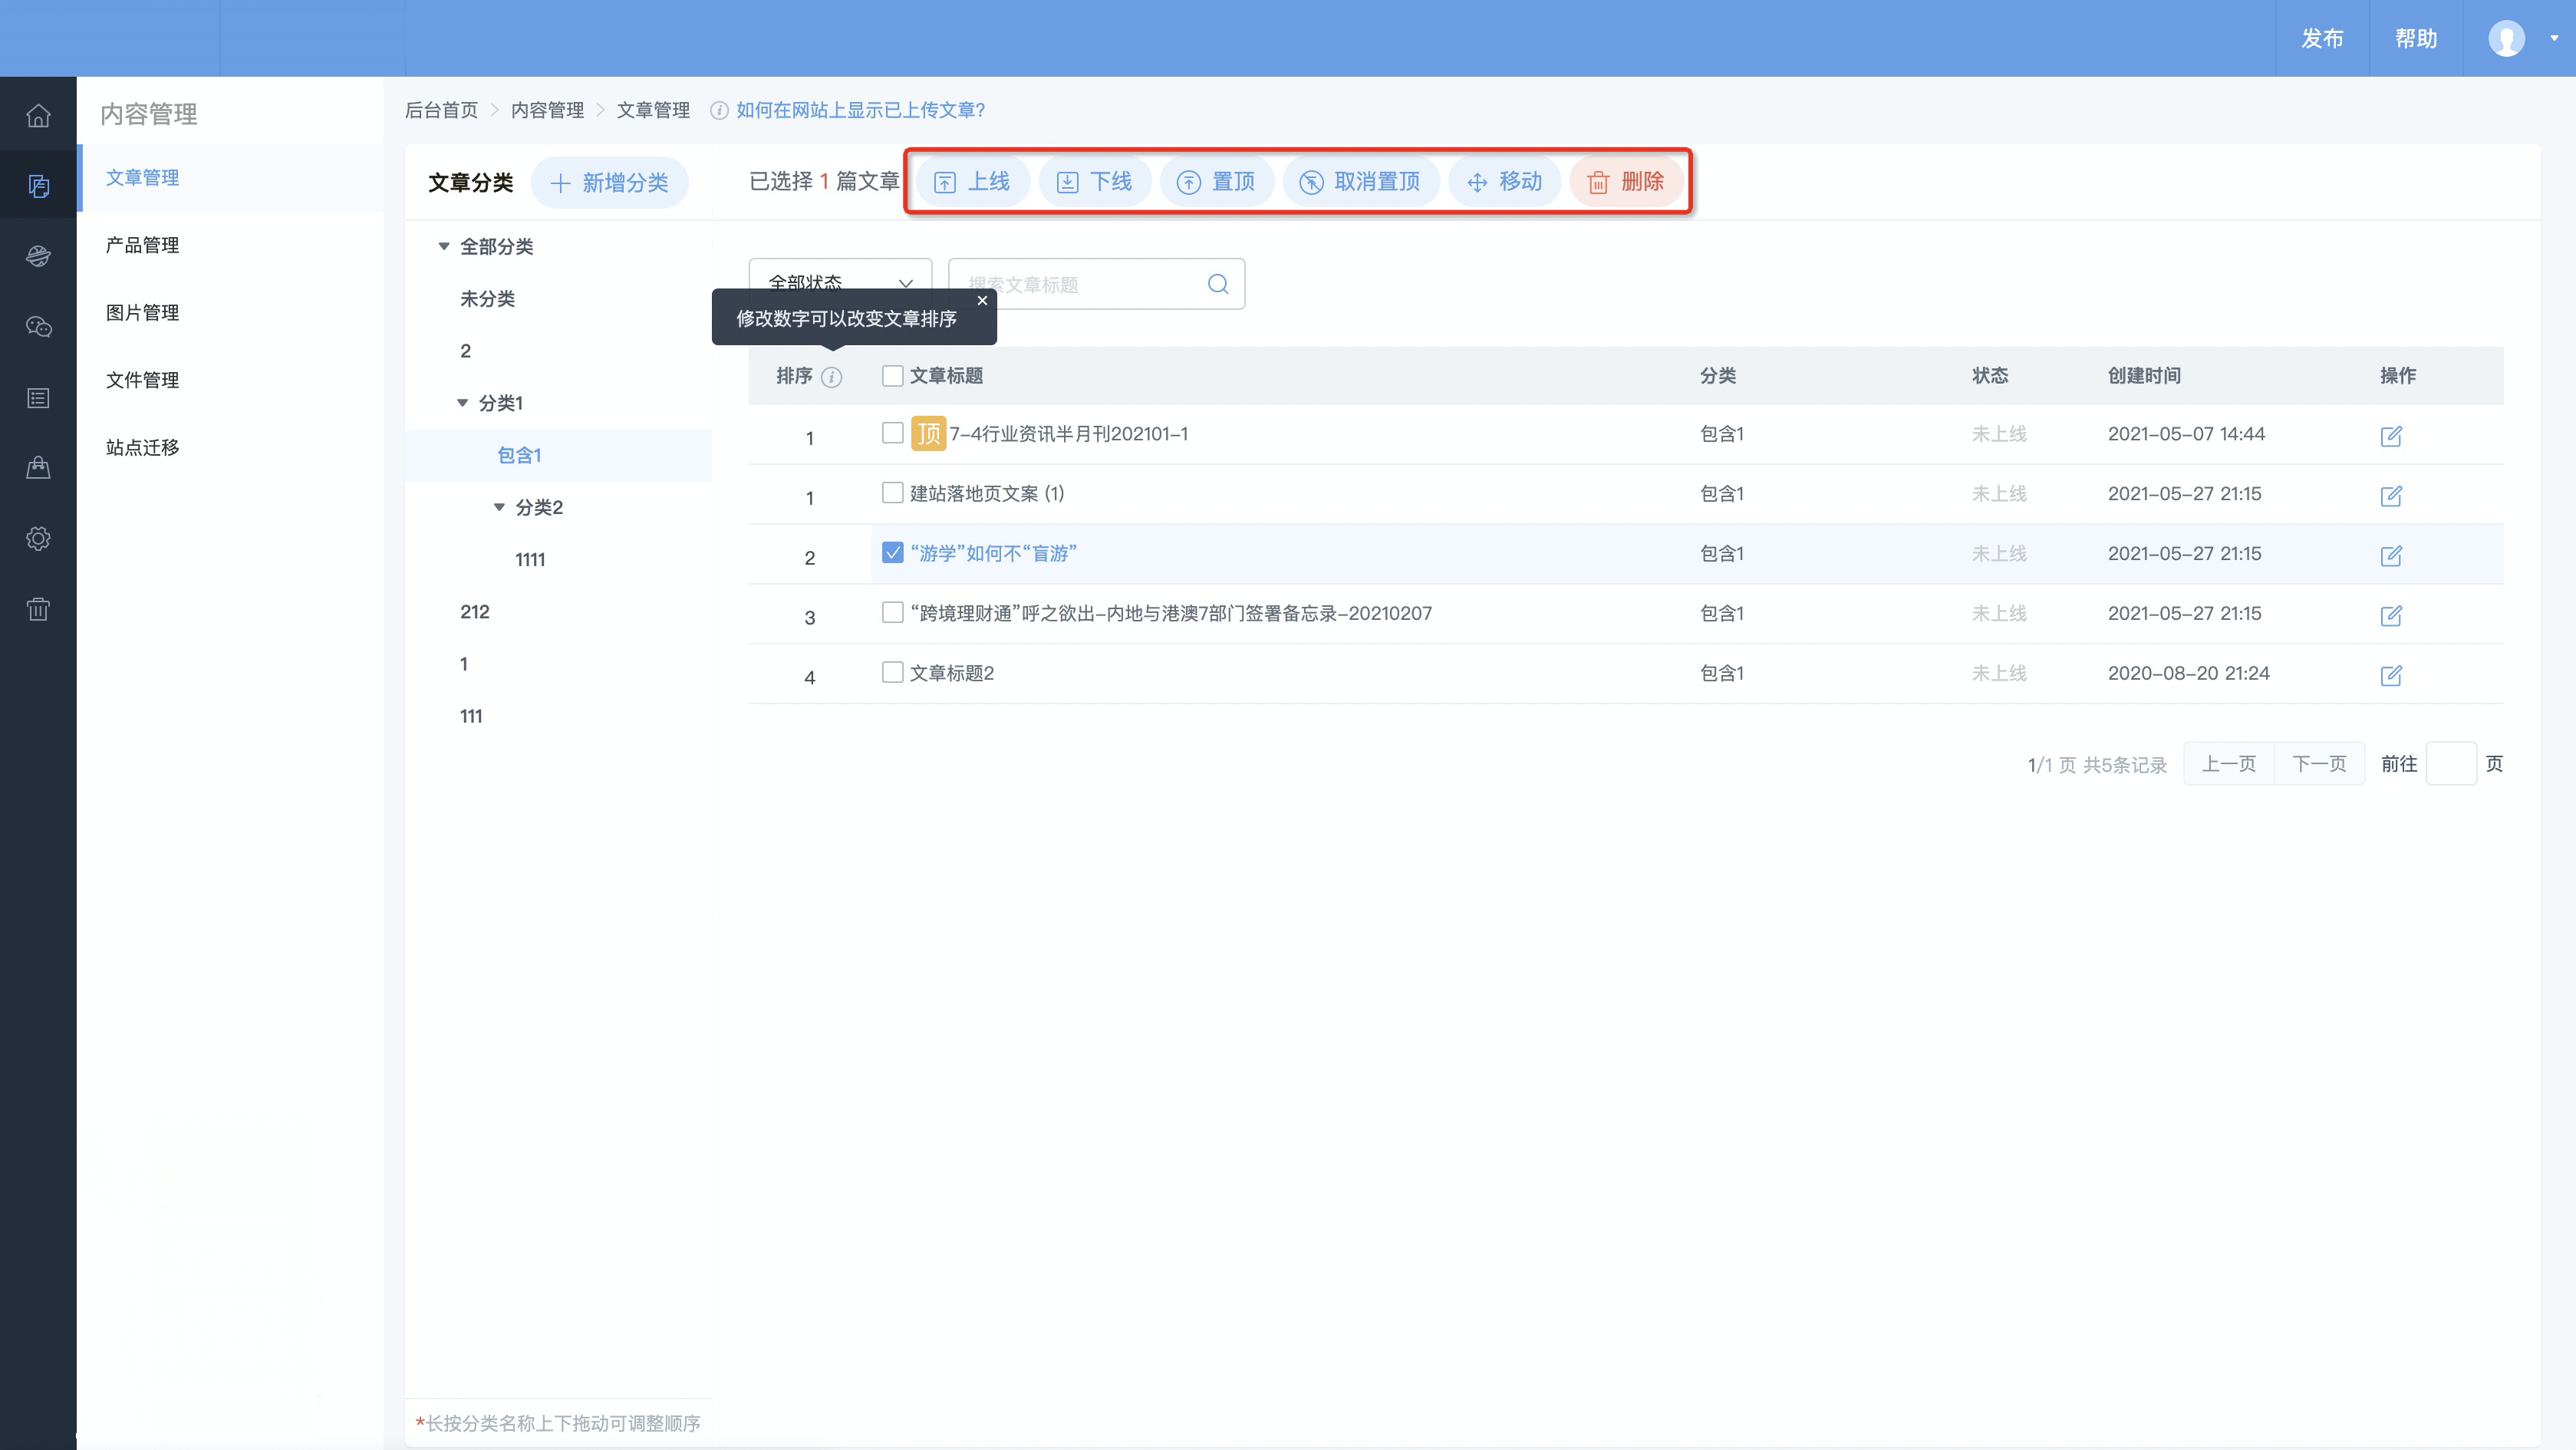2576x1450 pixels.
Task: Check the box for “跨境理财通”呼之欲出 article
Action: coord(892,612)
